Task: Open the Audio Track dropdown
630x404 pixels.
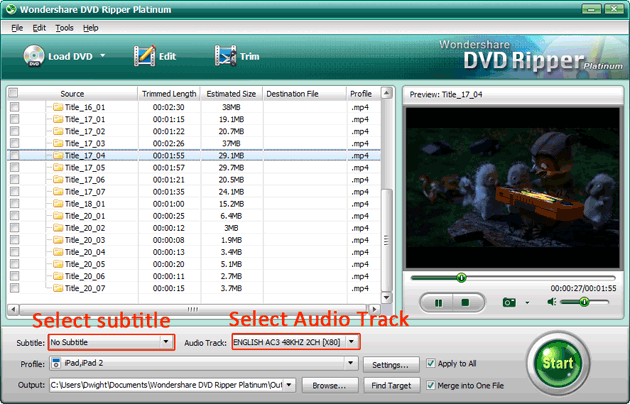Action: point(351,343)
